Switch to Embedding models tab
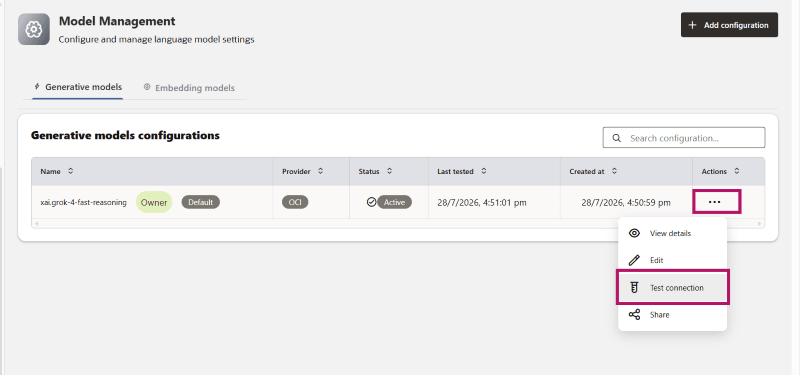 tap(189, 88)
